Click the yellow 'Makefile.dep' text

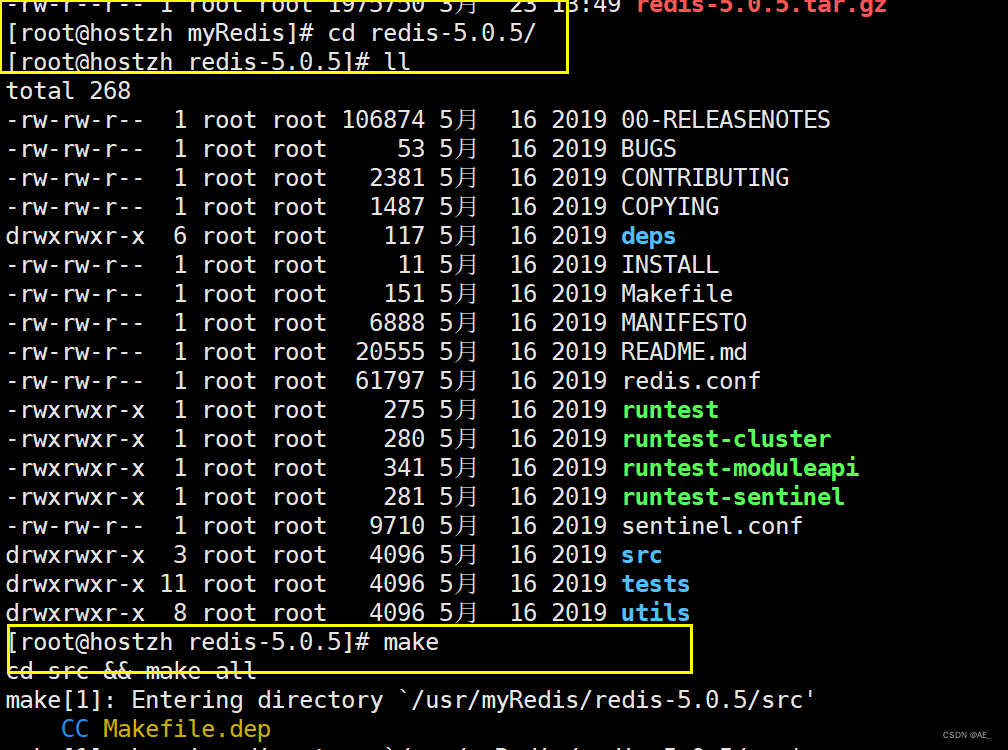[x=187, y=730]
